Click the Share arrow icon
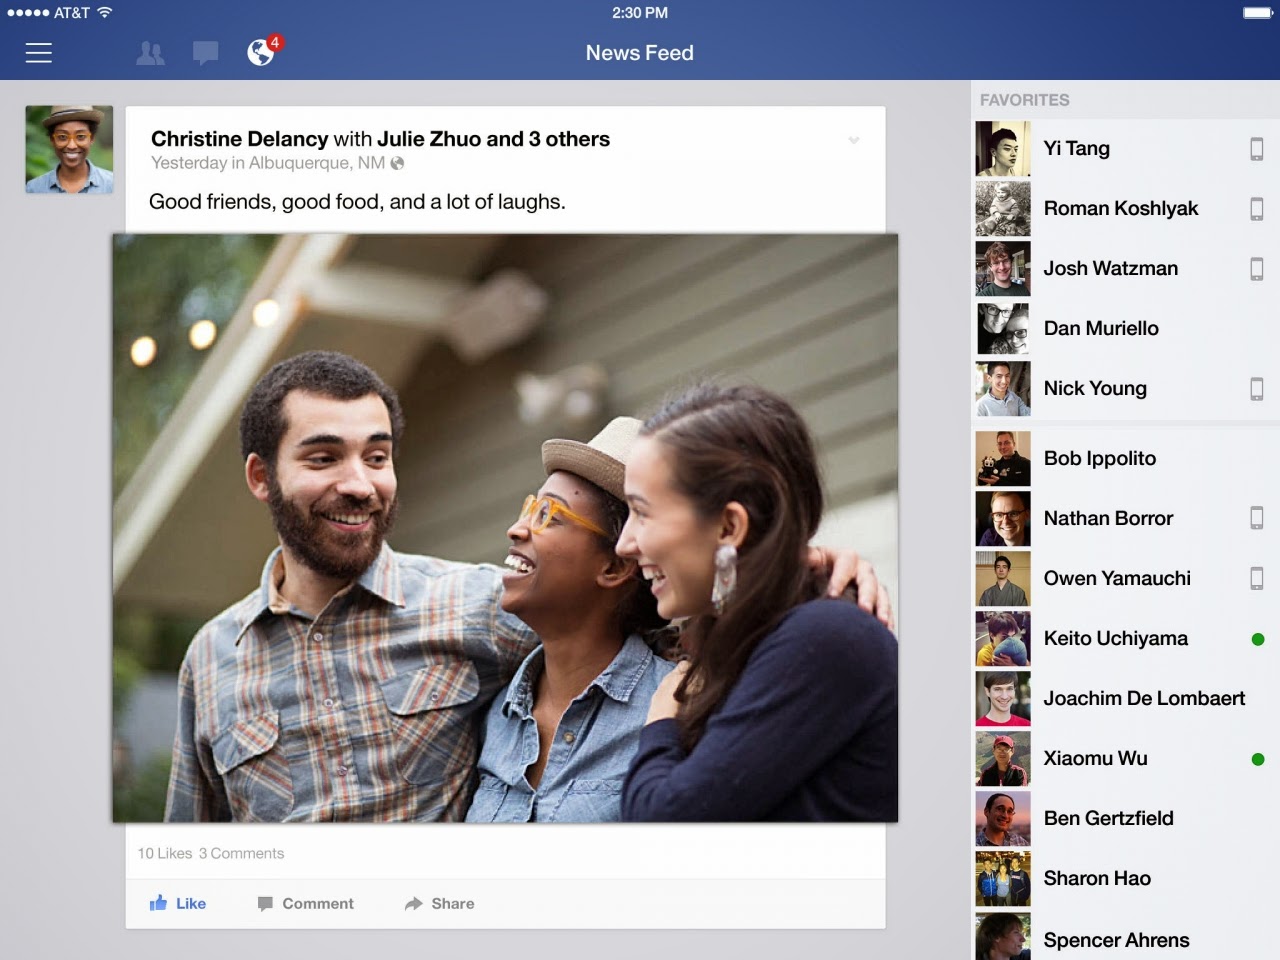 click(415, 903)
